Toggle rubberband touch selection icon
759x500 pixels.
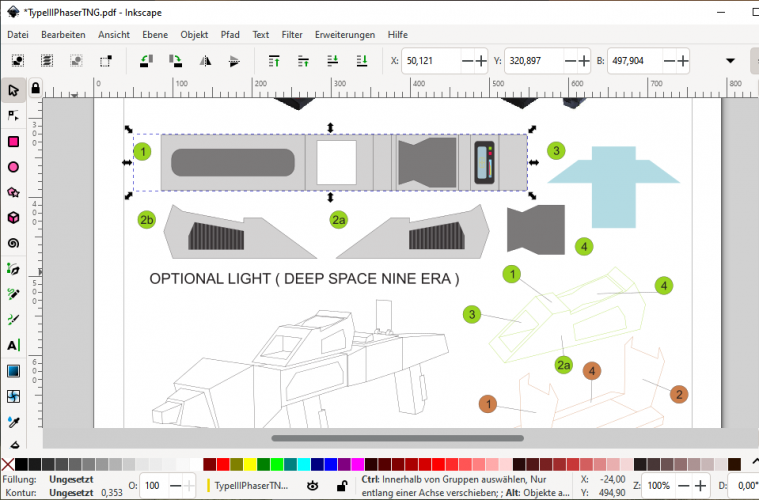click(x=106, y=61)
